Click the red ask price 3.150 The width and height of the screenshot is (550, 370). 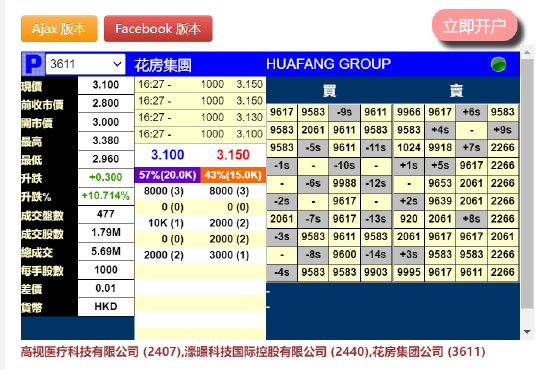click(x=233, y=155)
